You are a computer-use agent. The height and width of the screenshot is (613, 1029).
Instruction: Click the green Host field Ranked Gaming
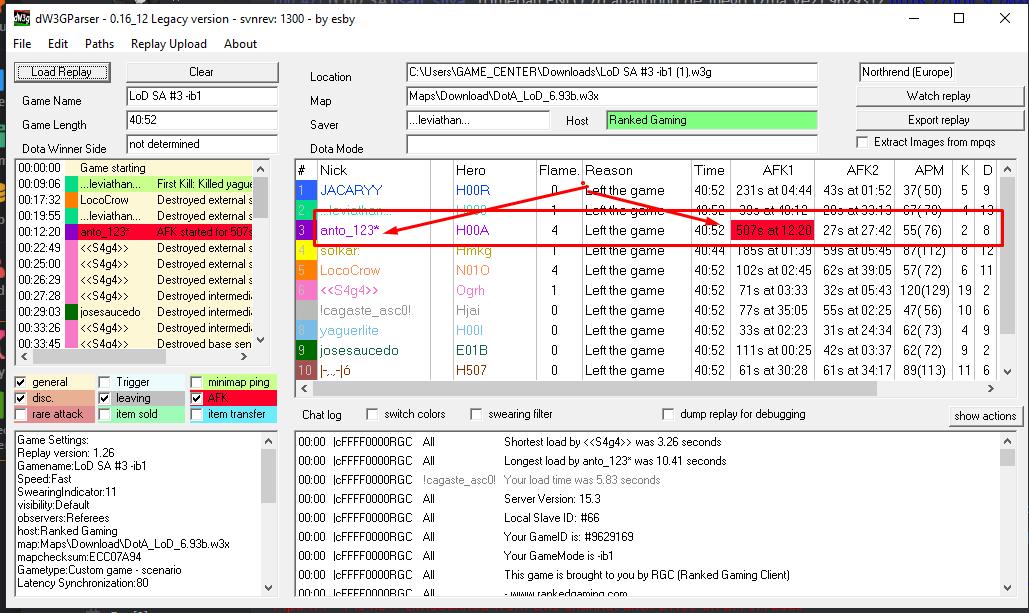coord(712,120)
